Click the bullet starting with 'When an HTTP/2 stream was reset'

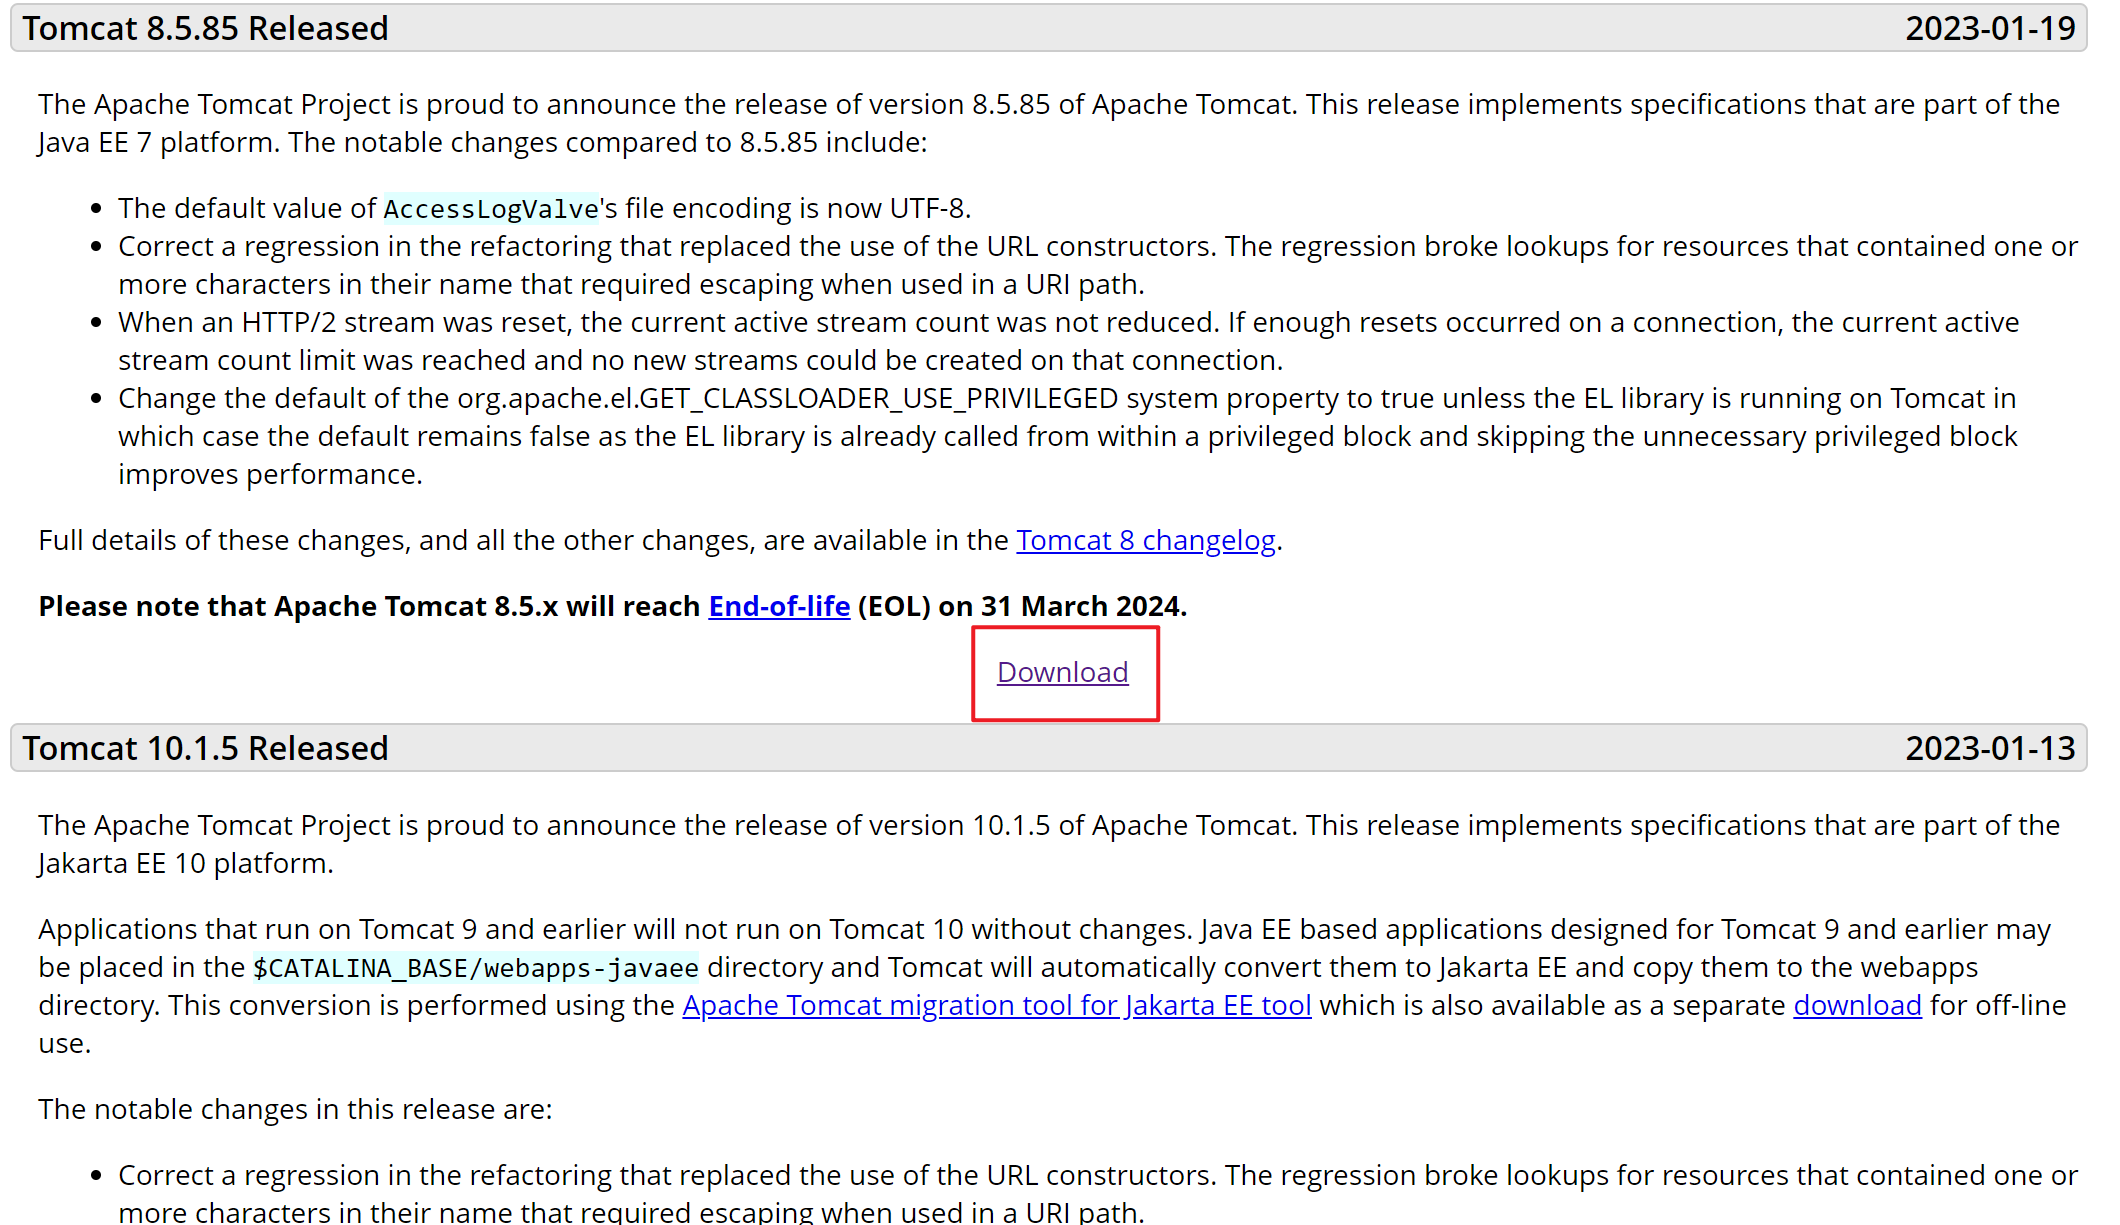(x=1068, y=341)
